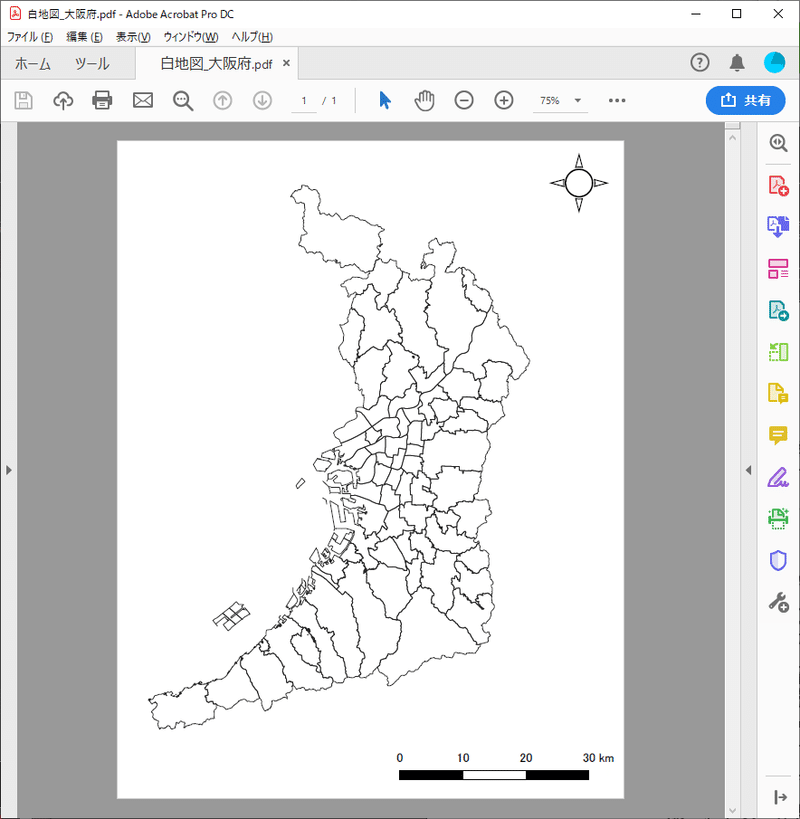Open Send for Comments yellow icon

click(x=778, y=393)
